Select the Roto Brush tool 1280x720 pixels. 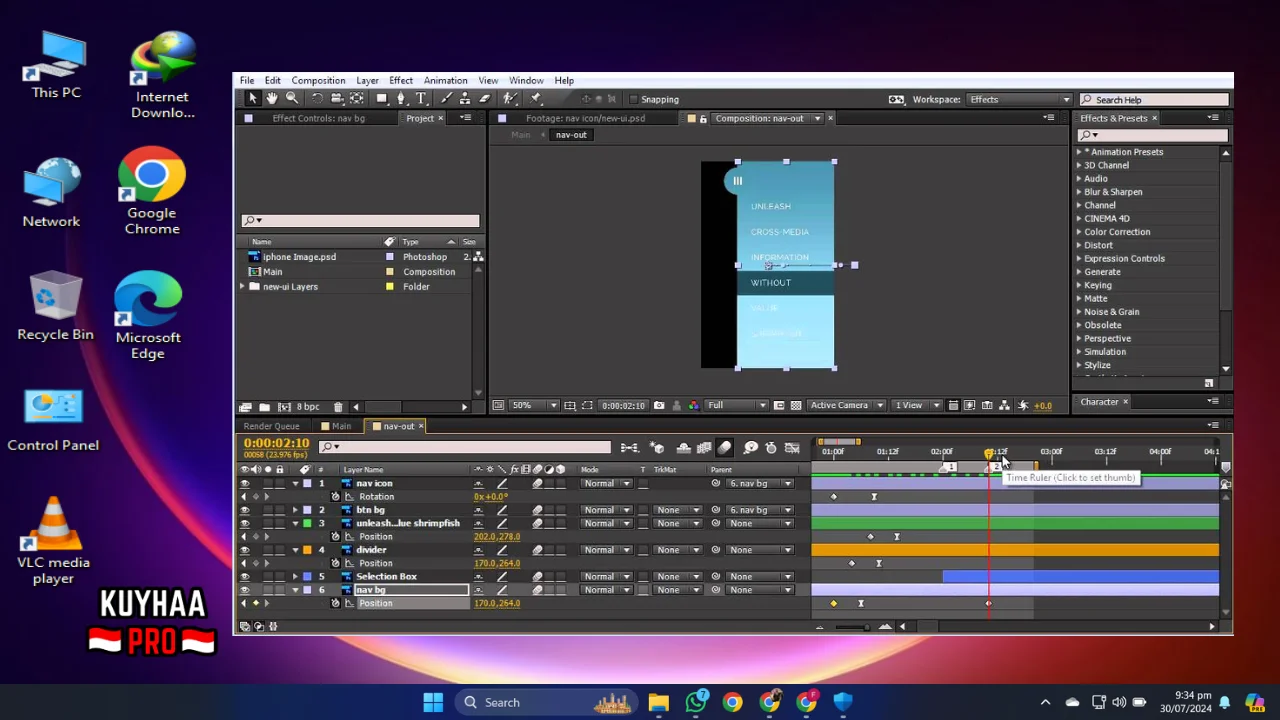510,98
